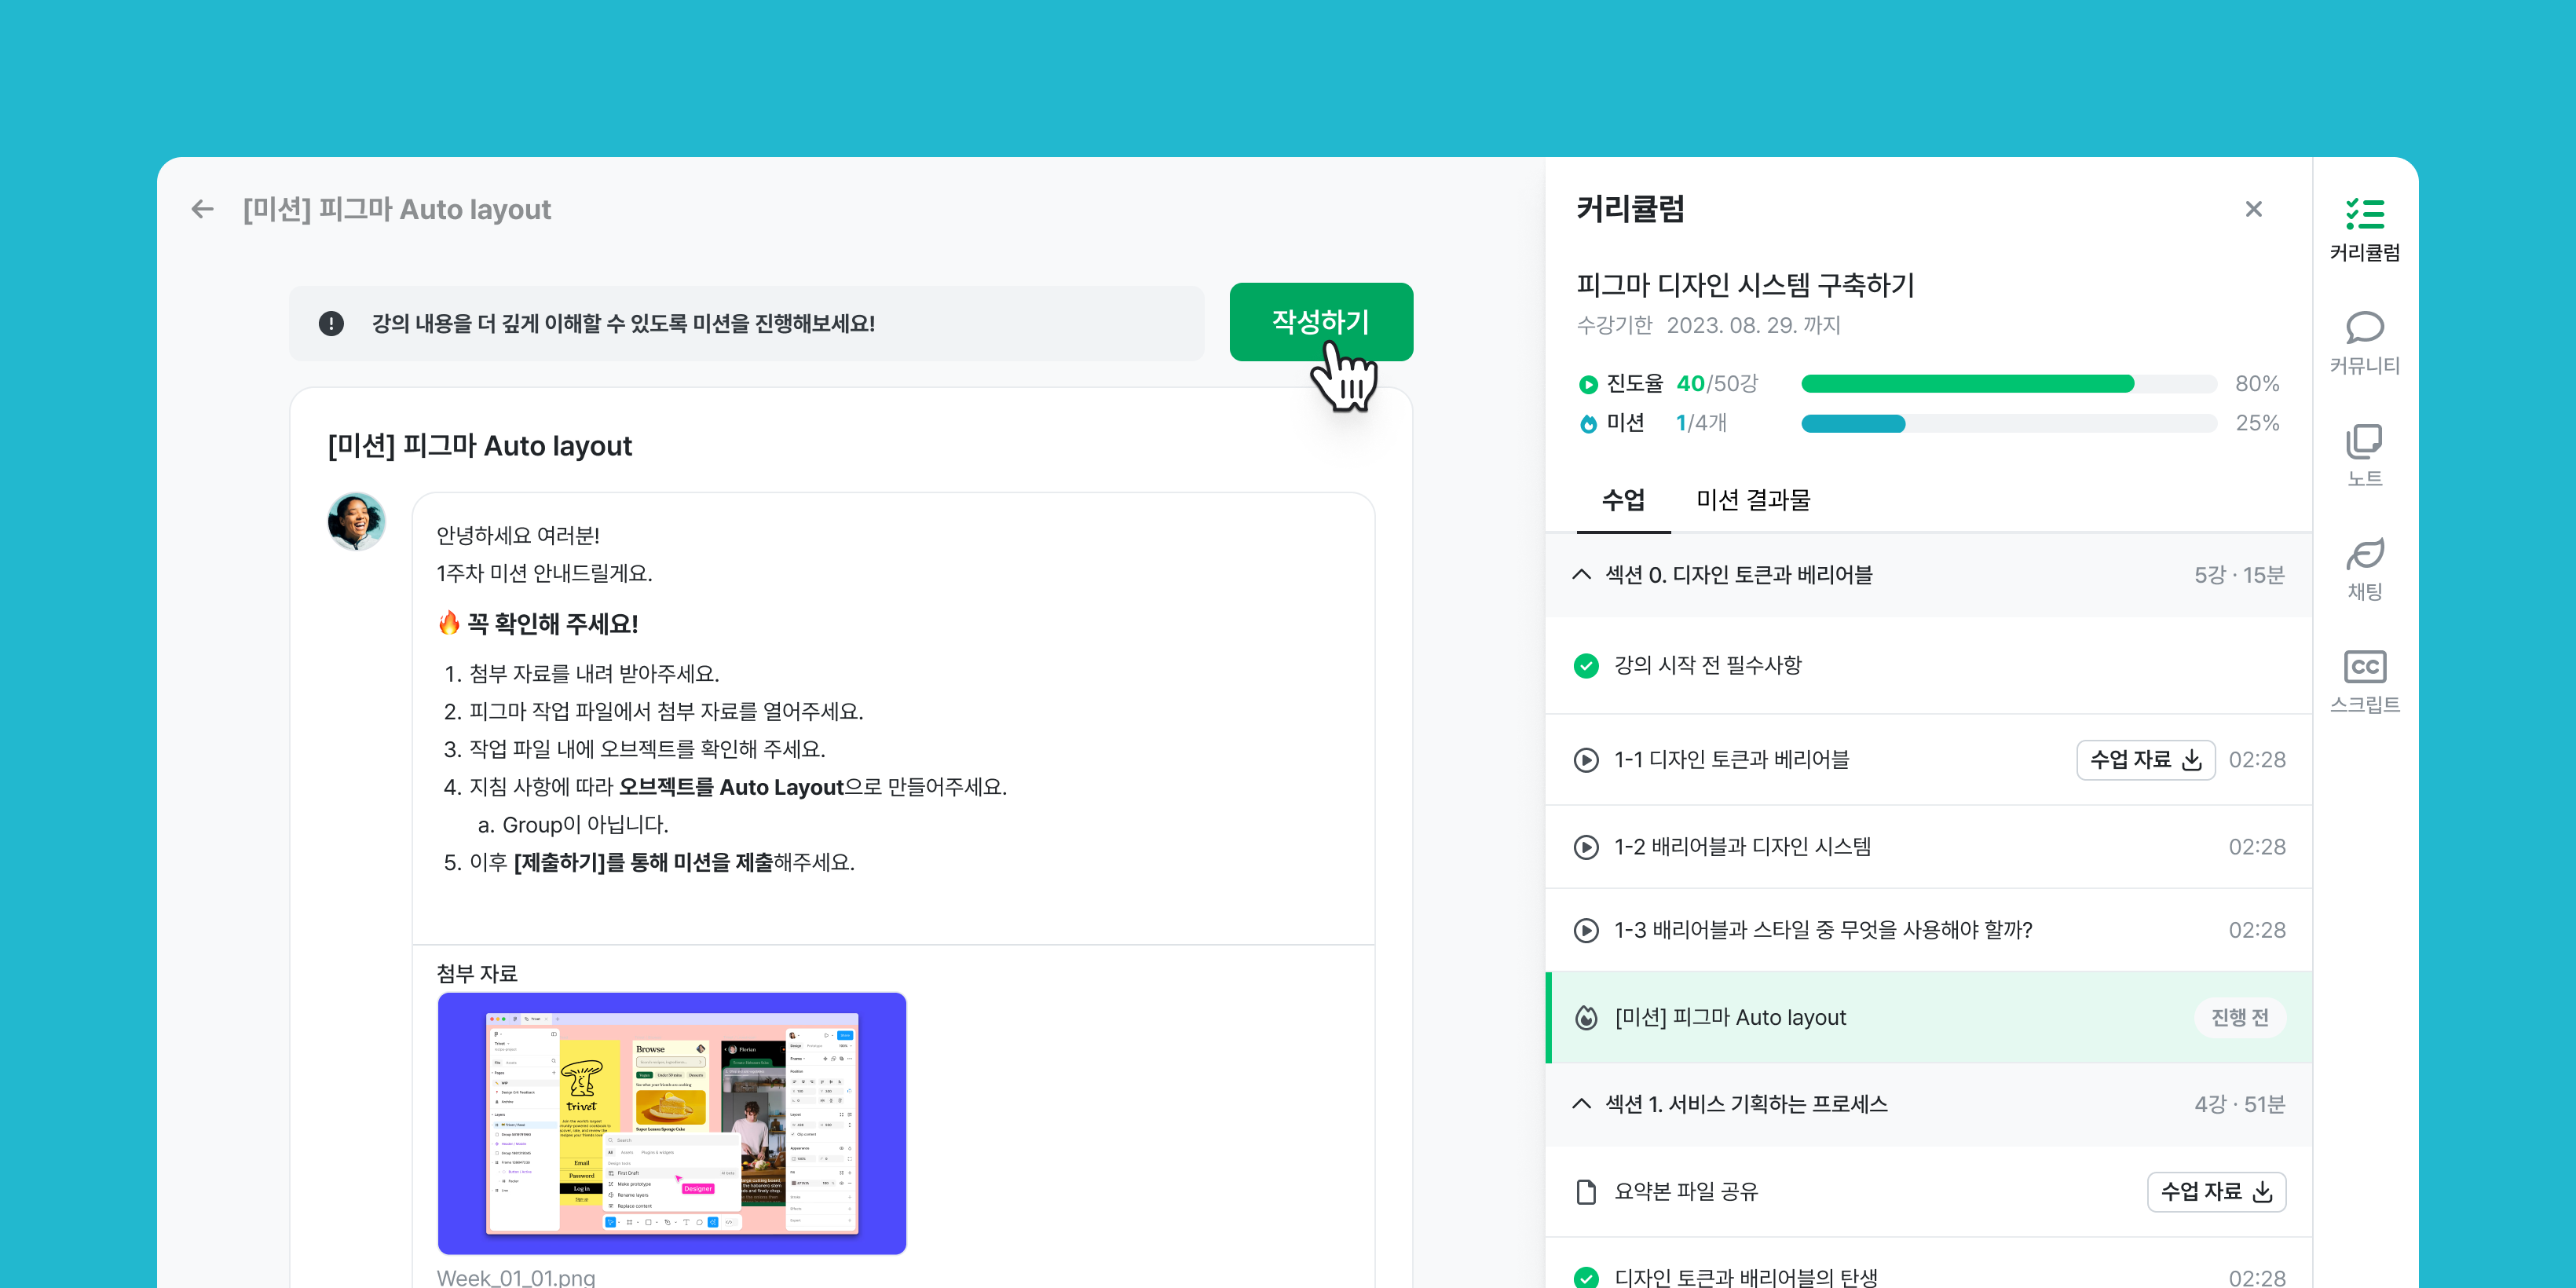Screen dimensions: 2576x1288
Task: Open the 커리큘럼 sidebar icon
Action: [x=2364, y=229]
